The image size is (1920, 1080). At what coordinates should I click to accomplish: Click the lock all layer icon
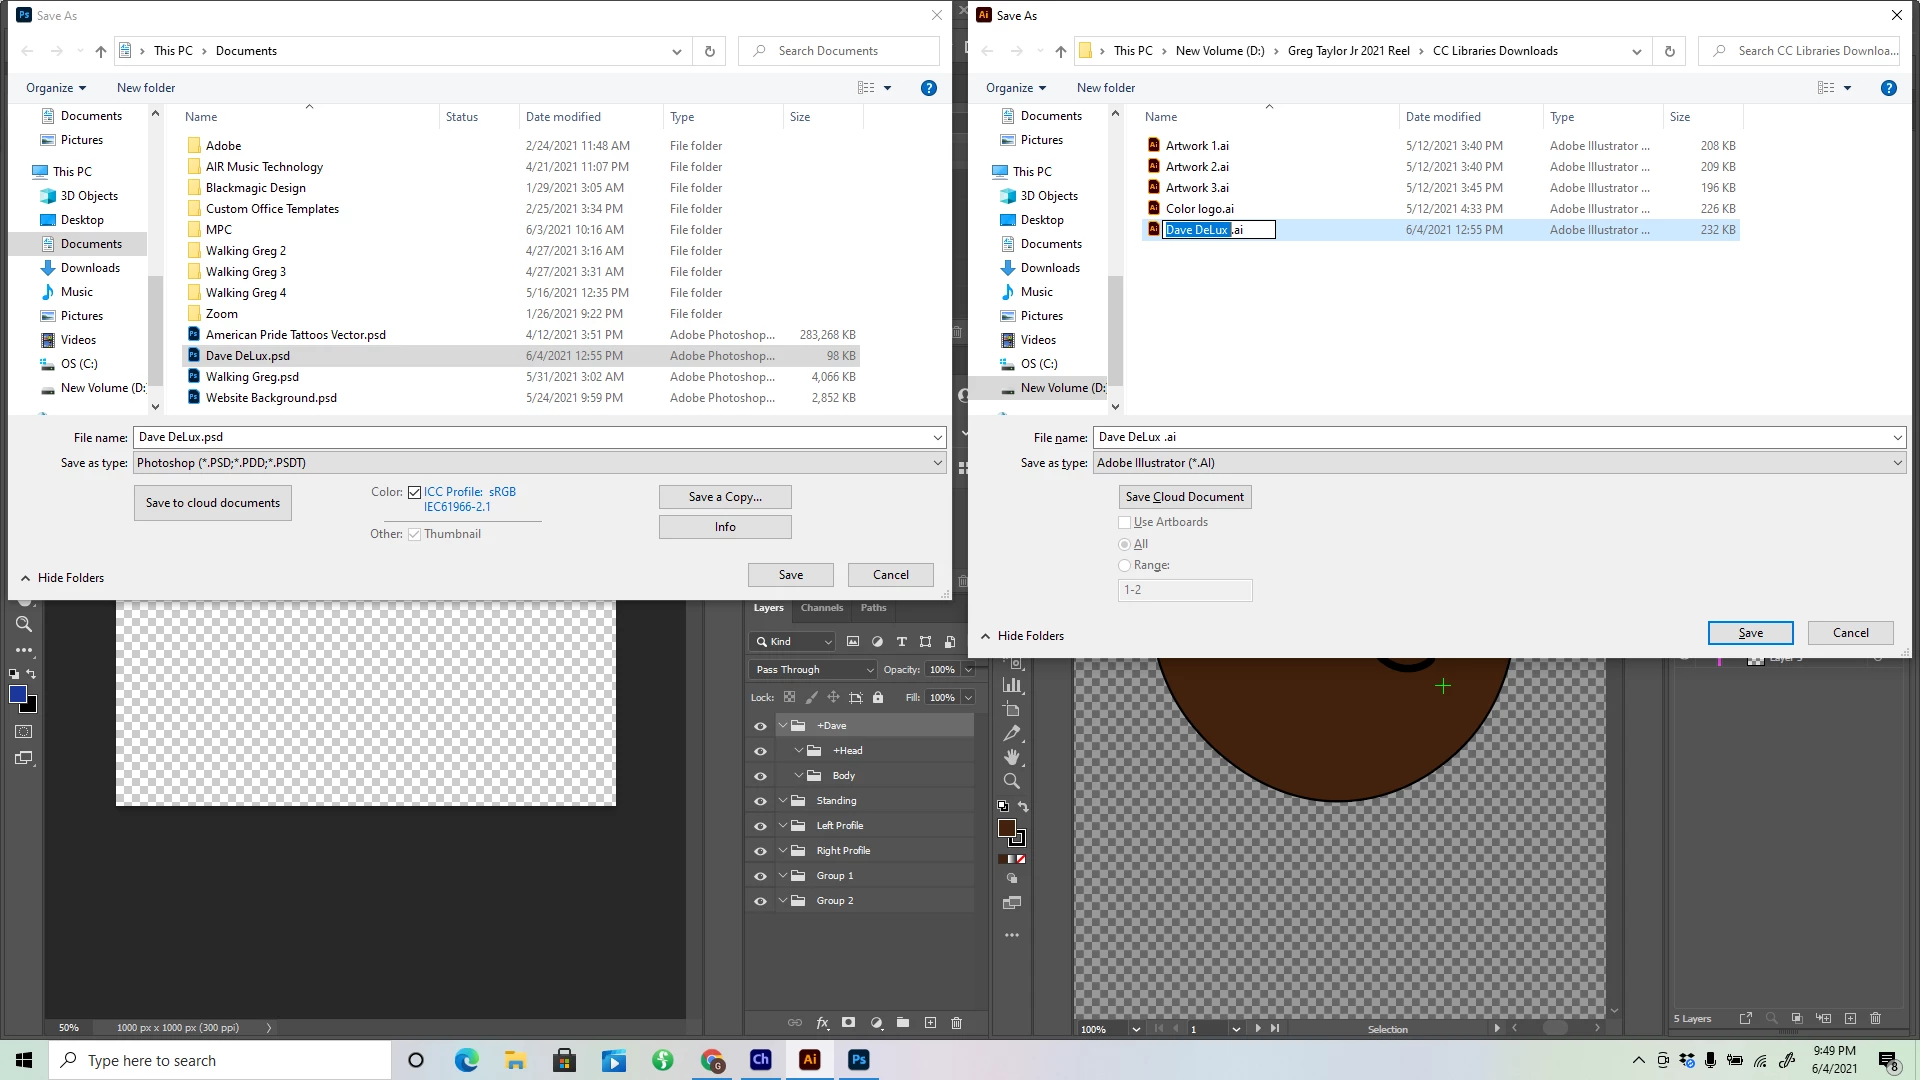coord(878,697)
